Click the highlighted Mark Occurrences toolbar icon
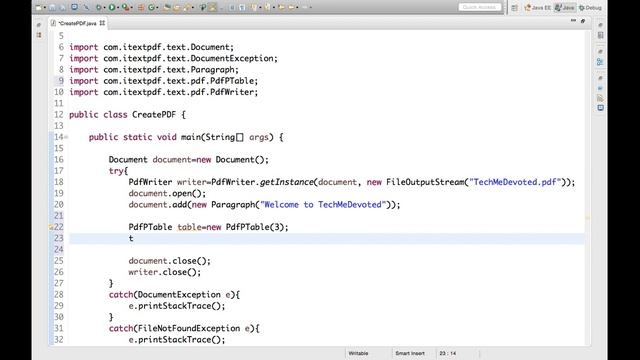 point(212,7)
